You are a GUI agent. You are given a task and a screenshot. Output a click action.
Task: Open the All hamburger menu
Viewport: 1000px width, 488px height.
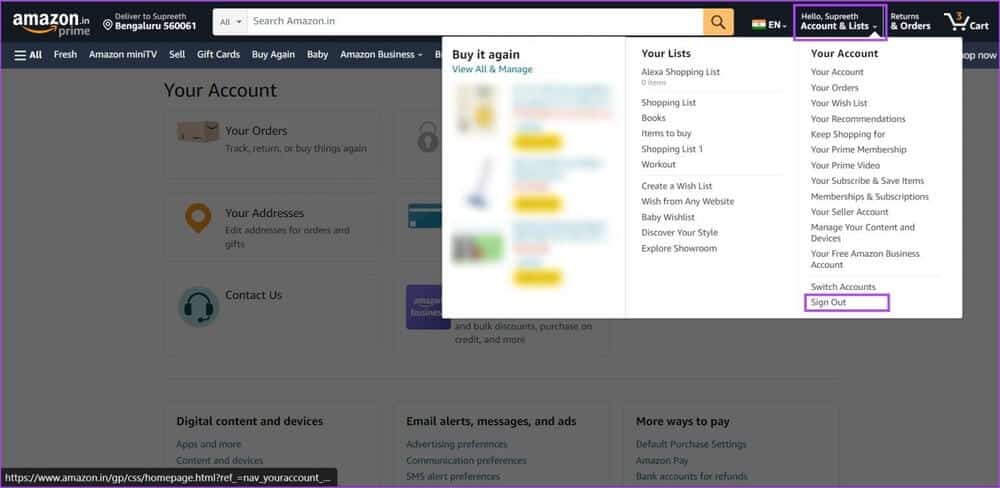point(28,55)
